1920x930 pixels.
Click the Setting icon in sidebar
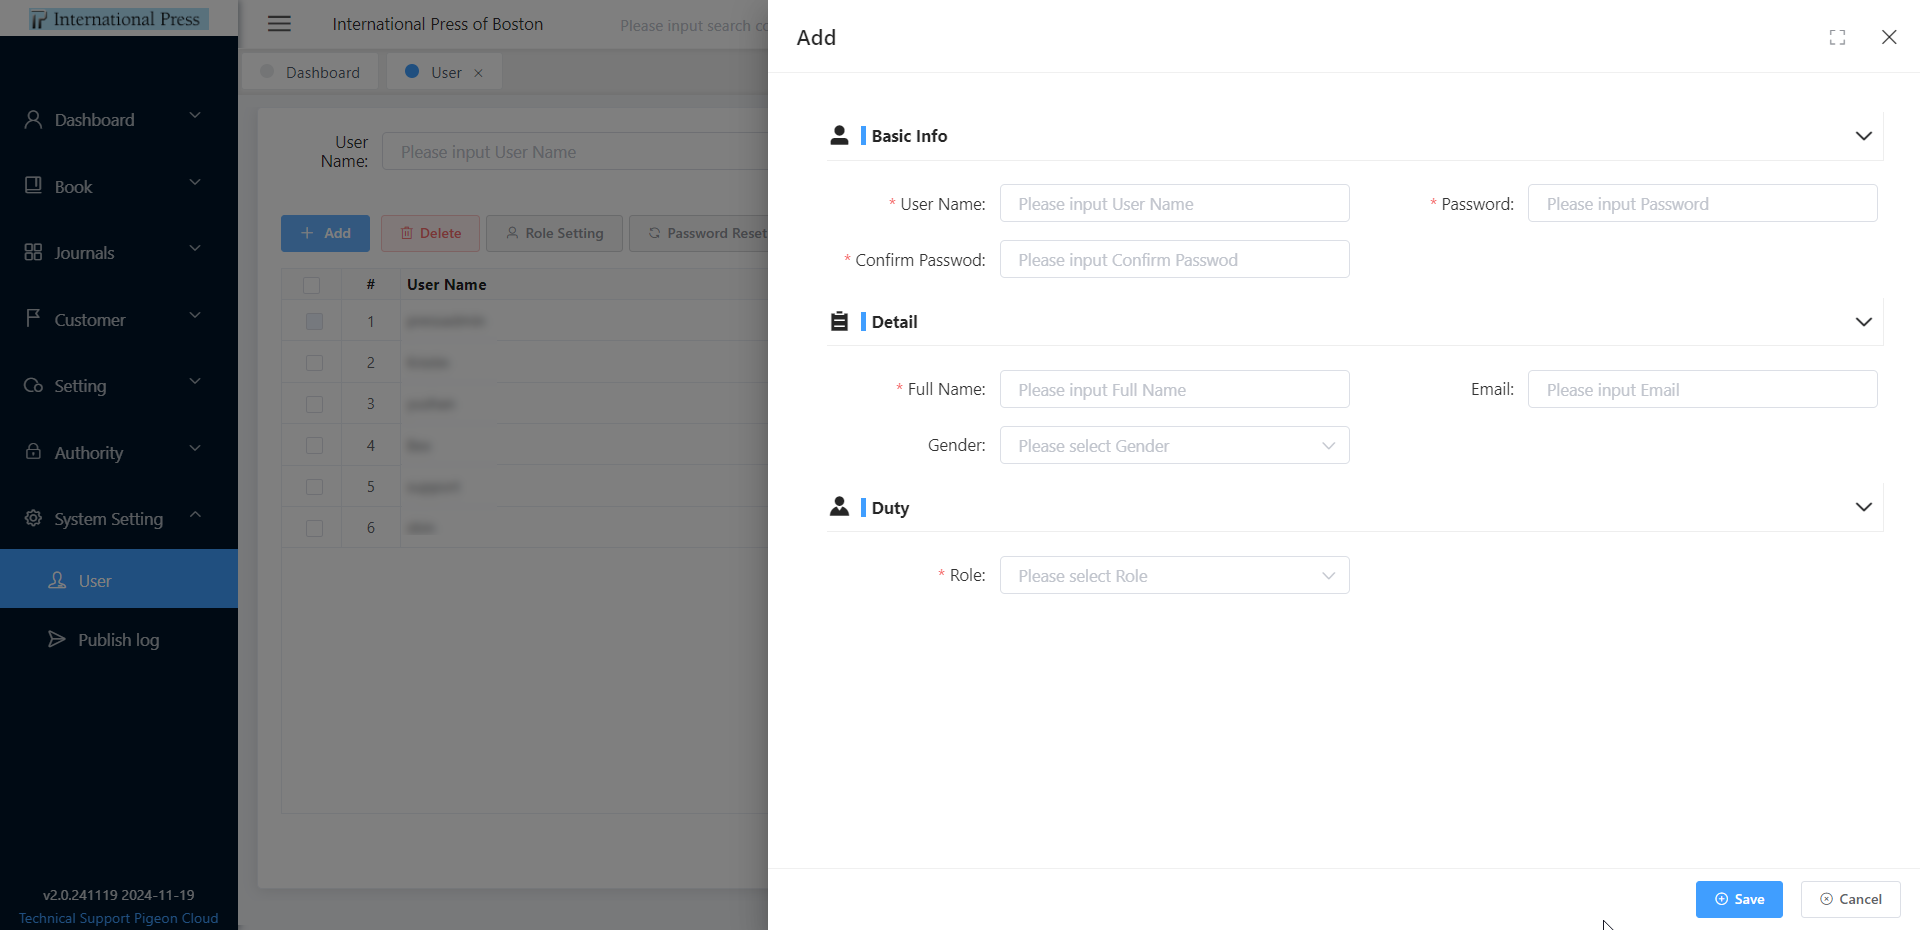[x=33, y=385]
